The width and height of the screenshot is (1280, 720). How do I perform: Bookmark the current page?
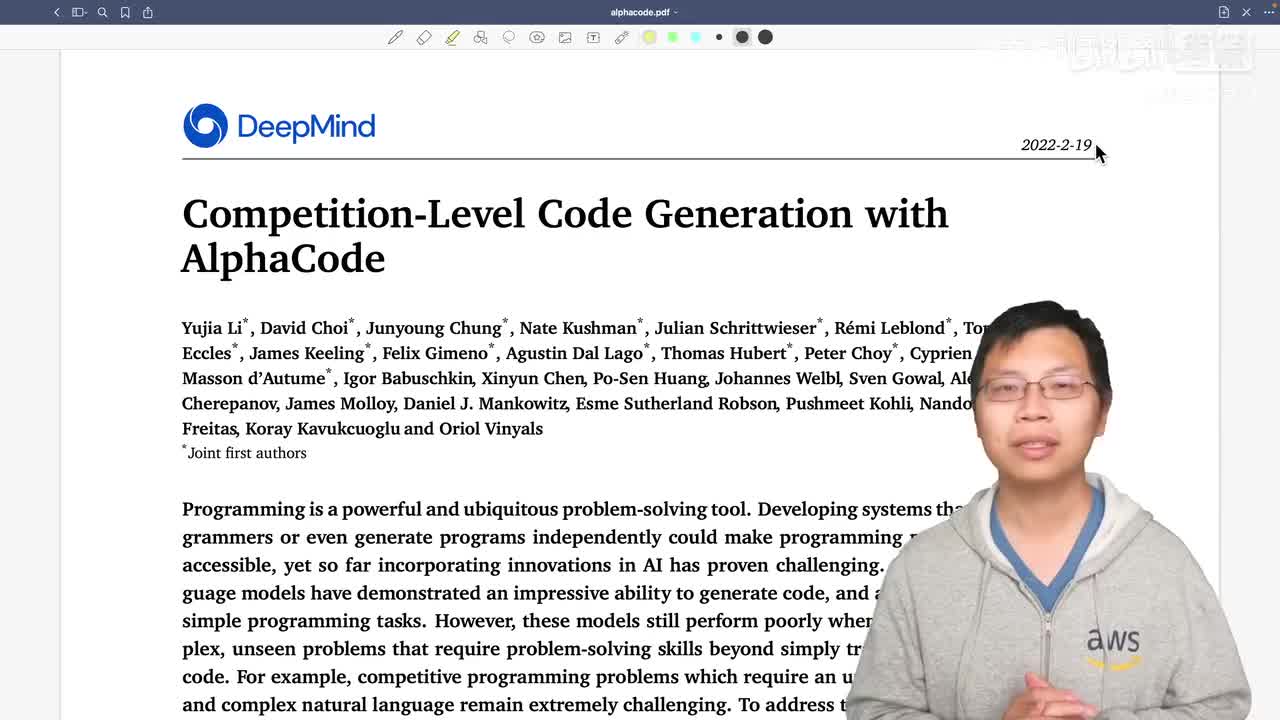pos(125,12)
